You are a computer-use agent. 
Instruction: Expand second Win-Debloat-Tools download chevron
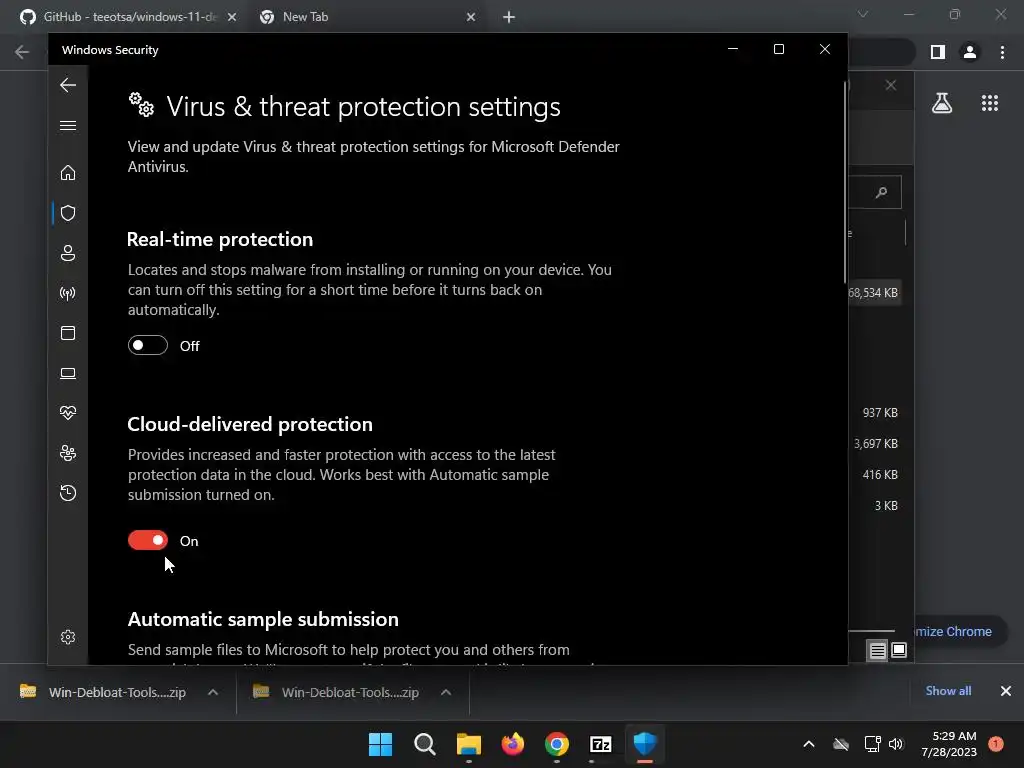[446, 692]
